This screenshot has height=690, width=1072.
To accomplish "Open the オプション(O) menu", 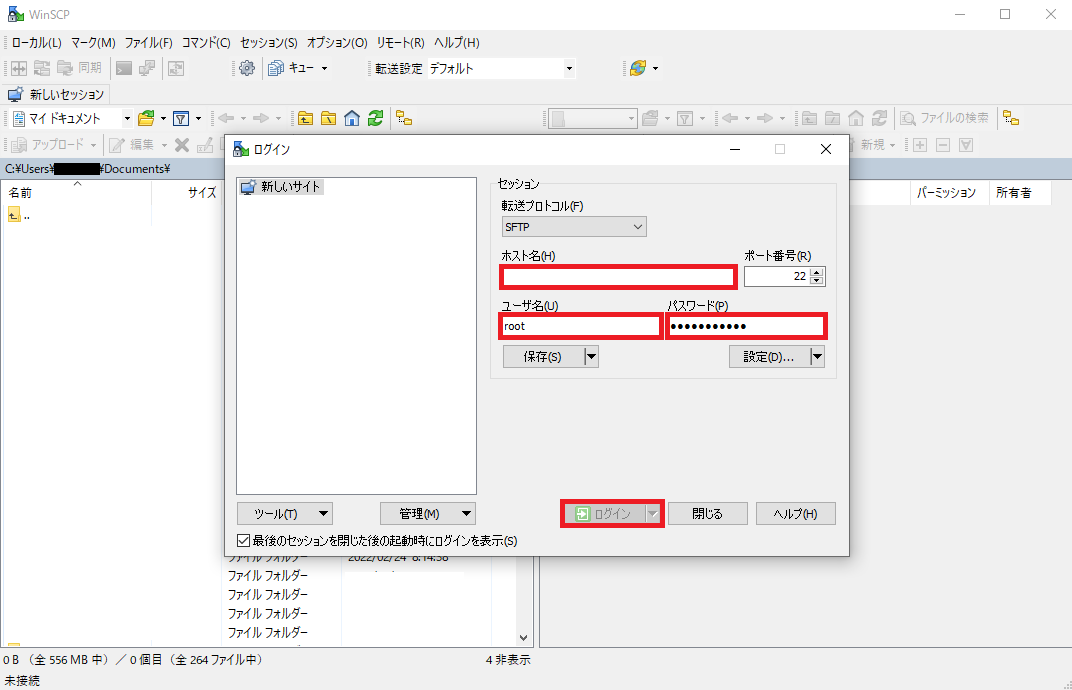I will point(336,42).
